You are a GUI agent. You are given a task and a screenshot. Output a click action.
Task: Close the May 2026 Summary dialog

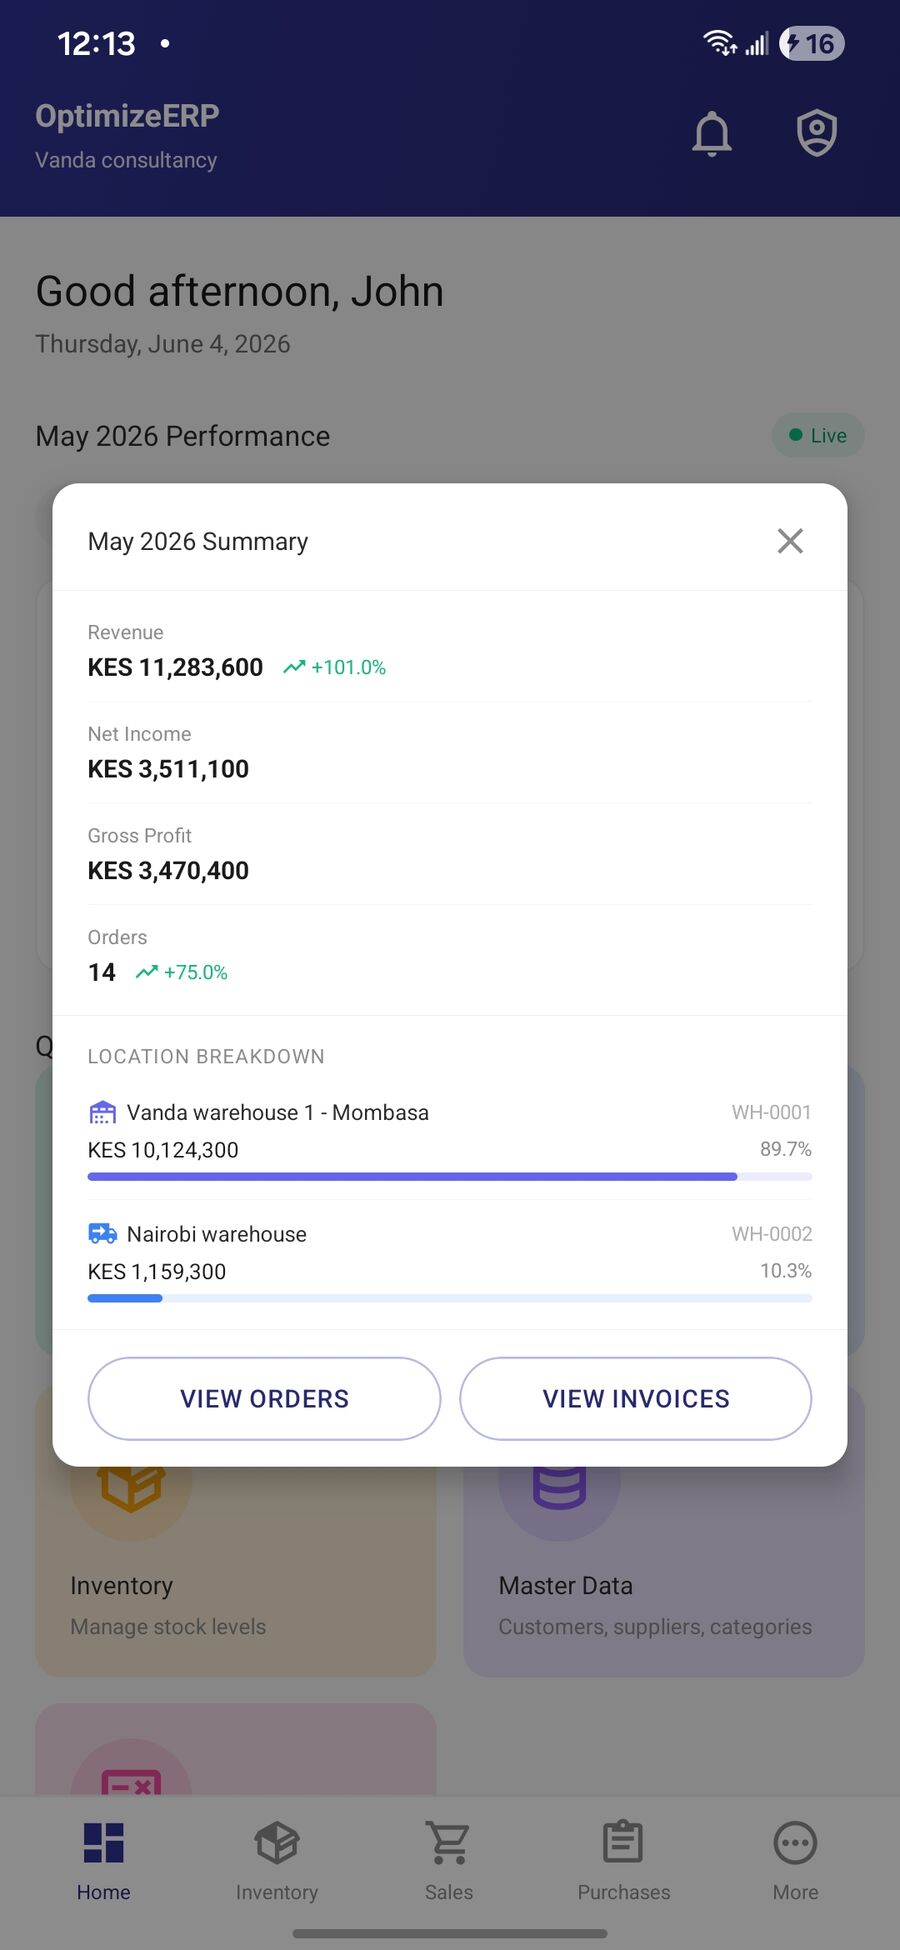click(790, 541)
